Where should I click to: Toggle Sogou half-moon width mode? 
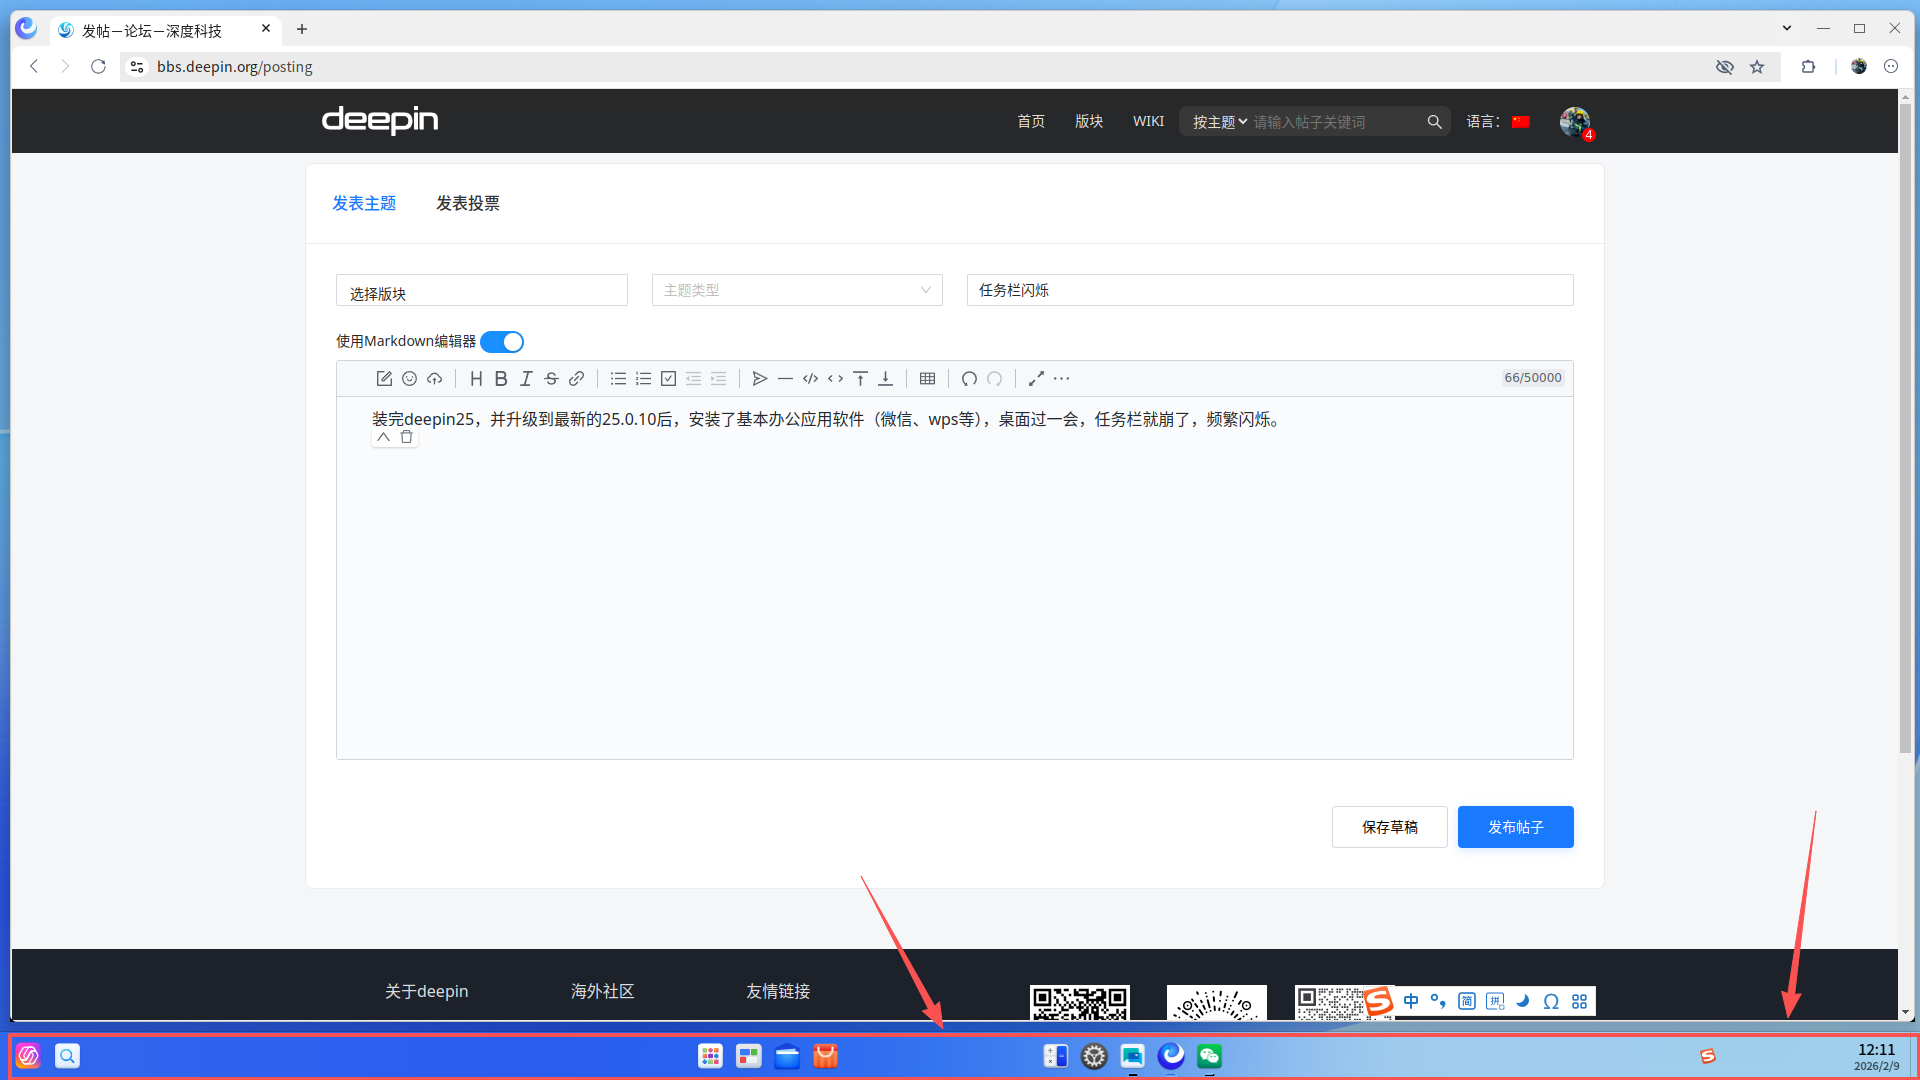[1523, 1001]
